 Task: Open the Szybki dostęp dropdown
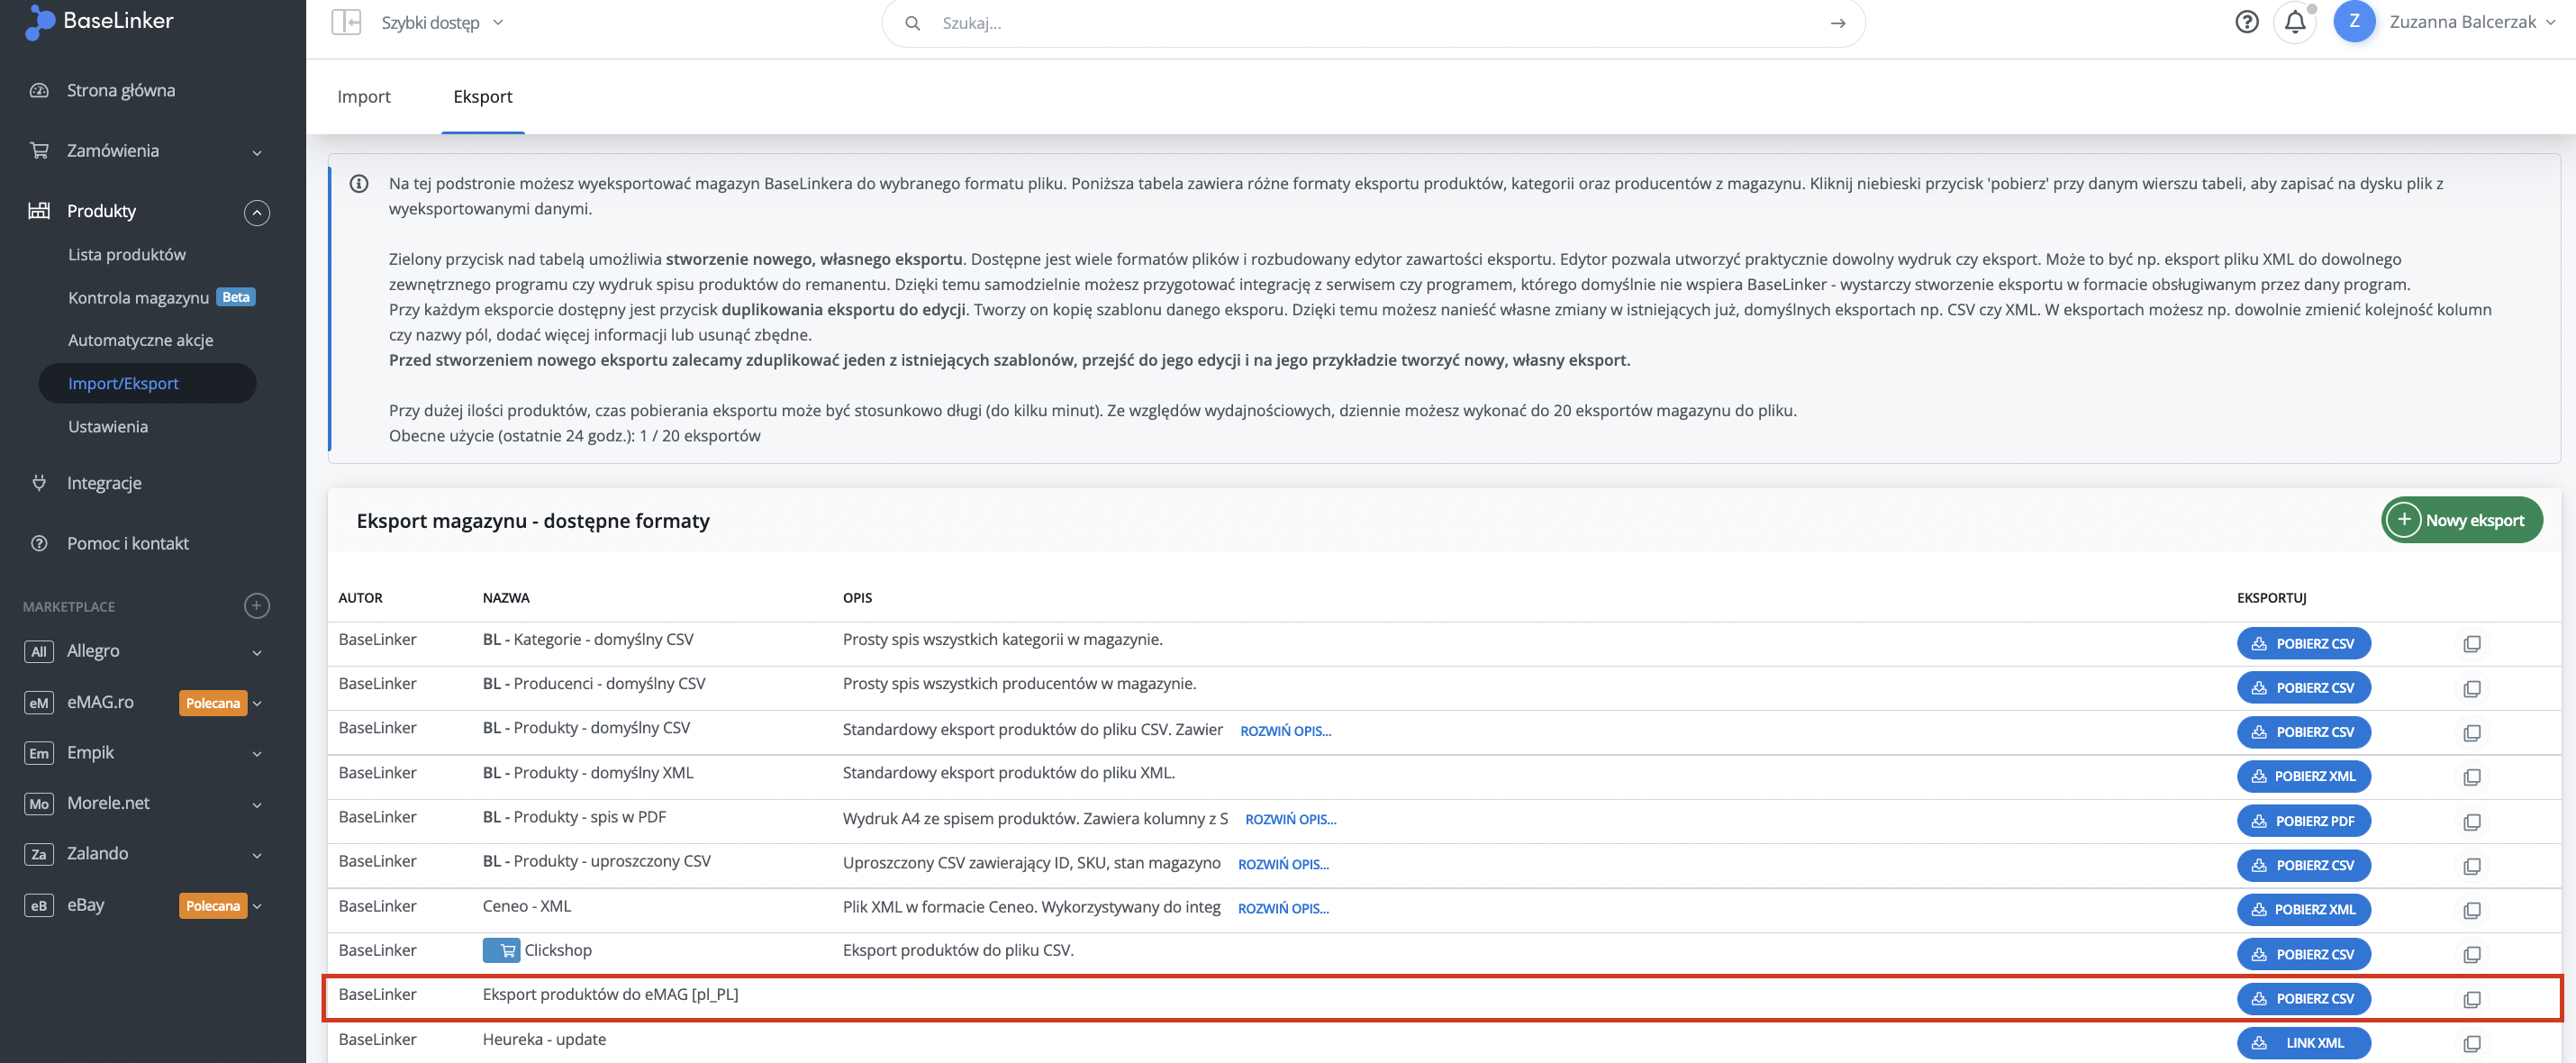(x=442, y=22)
